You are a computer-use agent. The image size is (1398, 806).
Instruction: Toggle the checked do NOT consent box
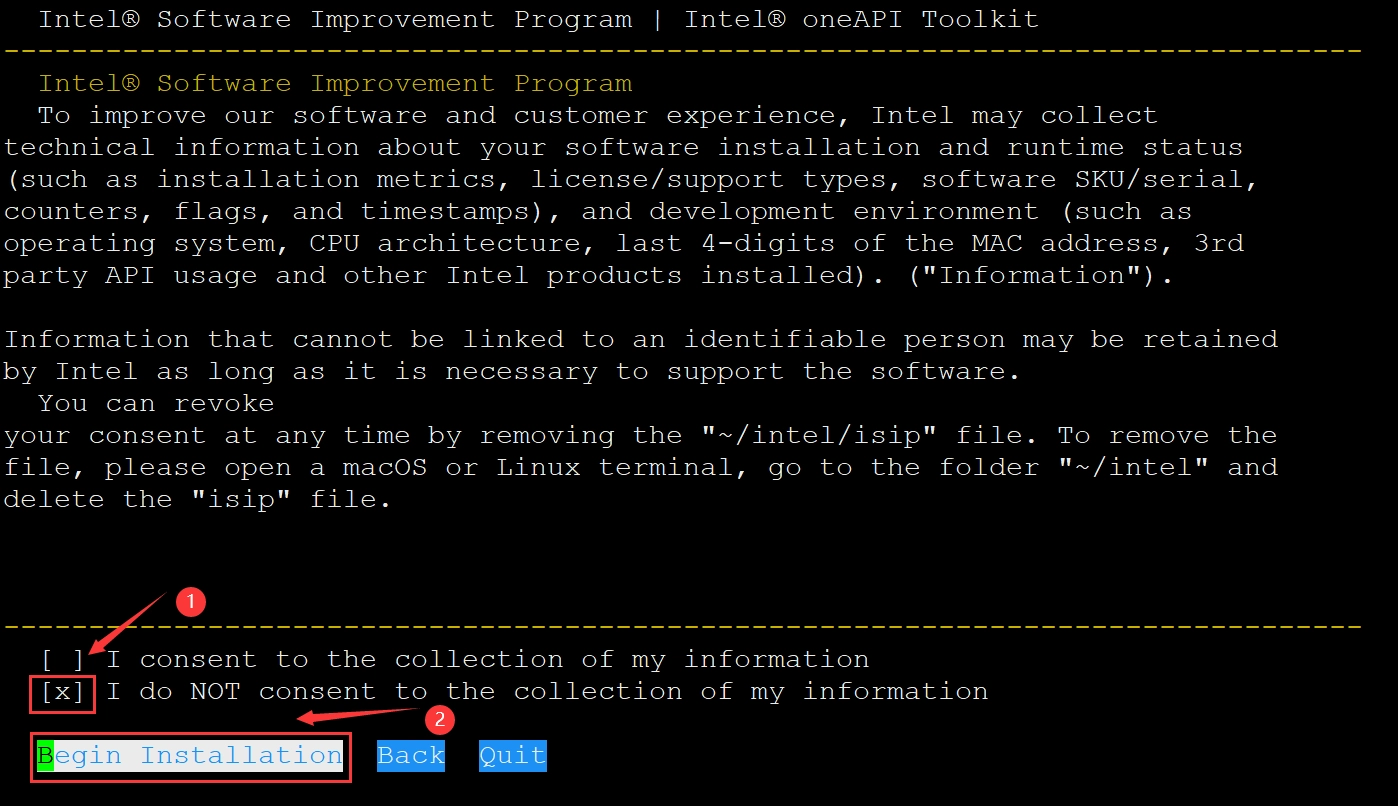63,692
